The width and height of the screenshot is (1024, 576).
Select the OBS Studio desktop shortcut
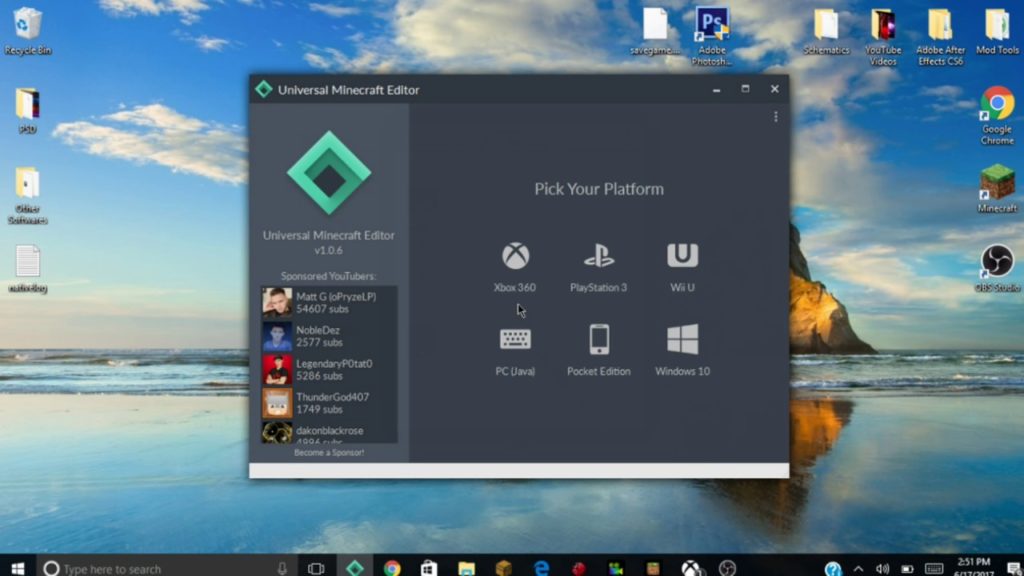pyautogui.click(x=997, y=268)
